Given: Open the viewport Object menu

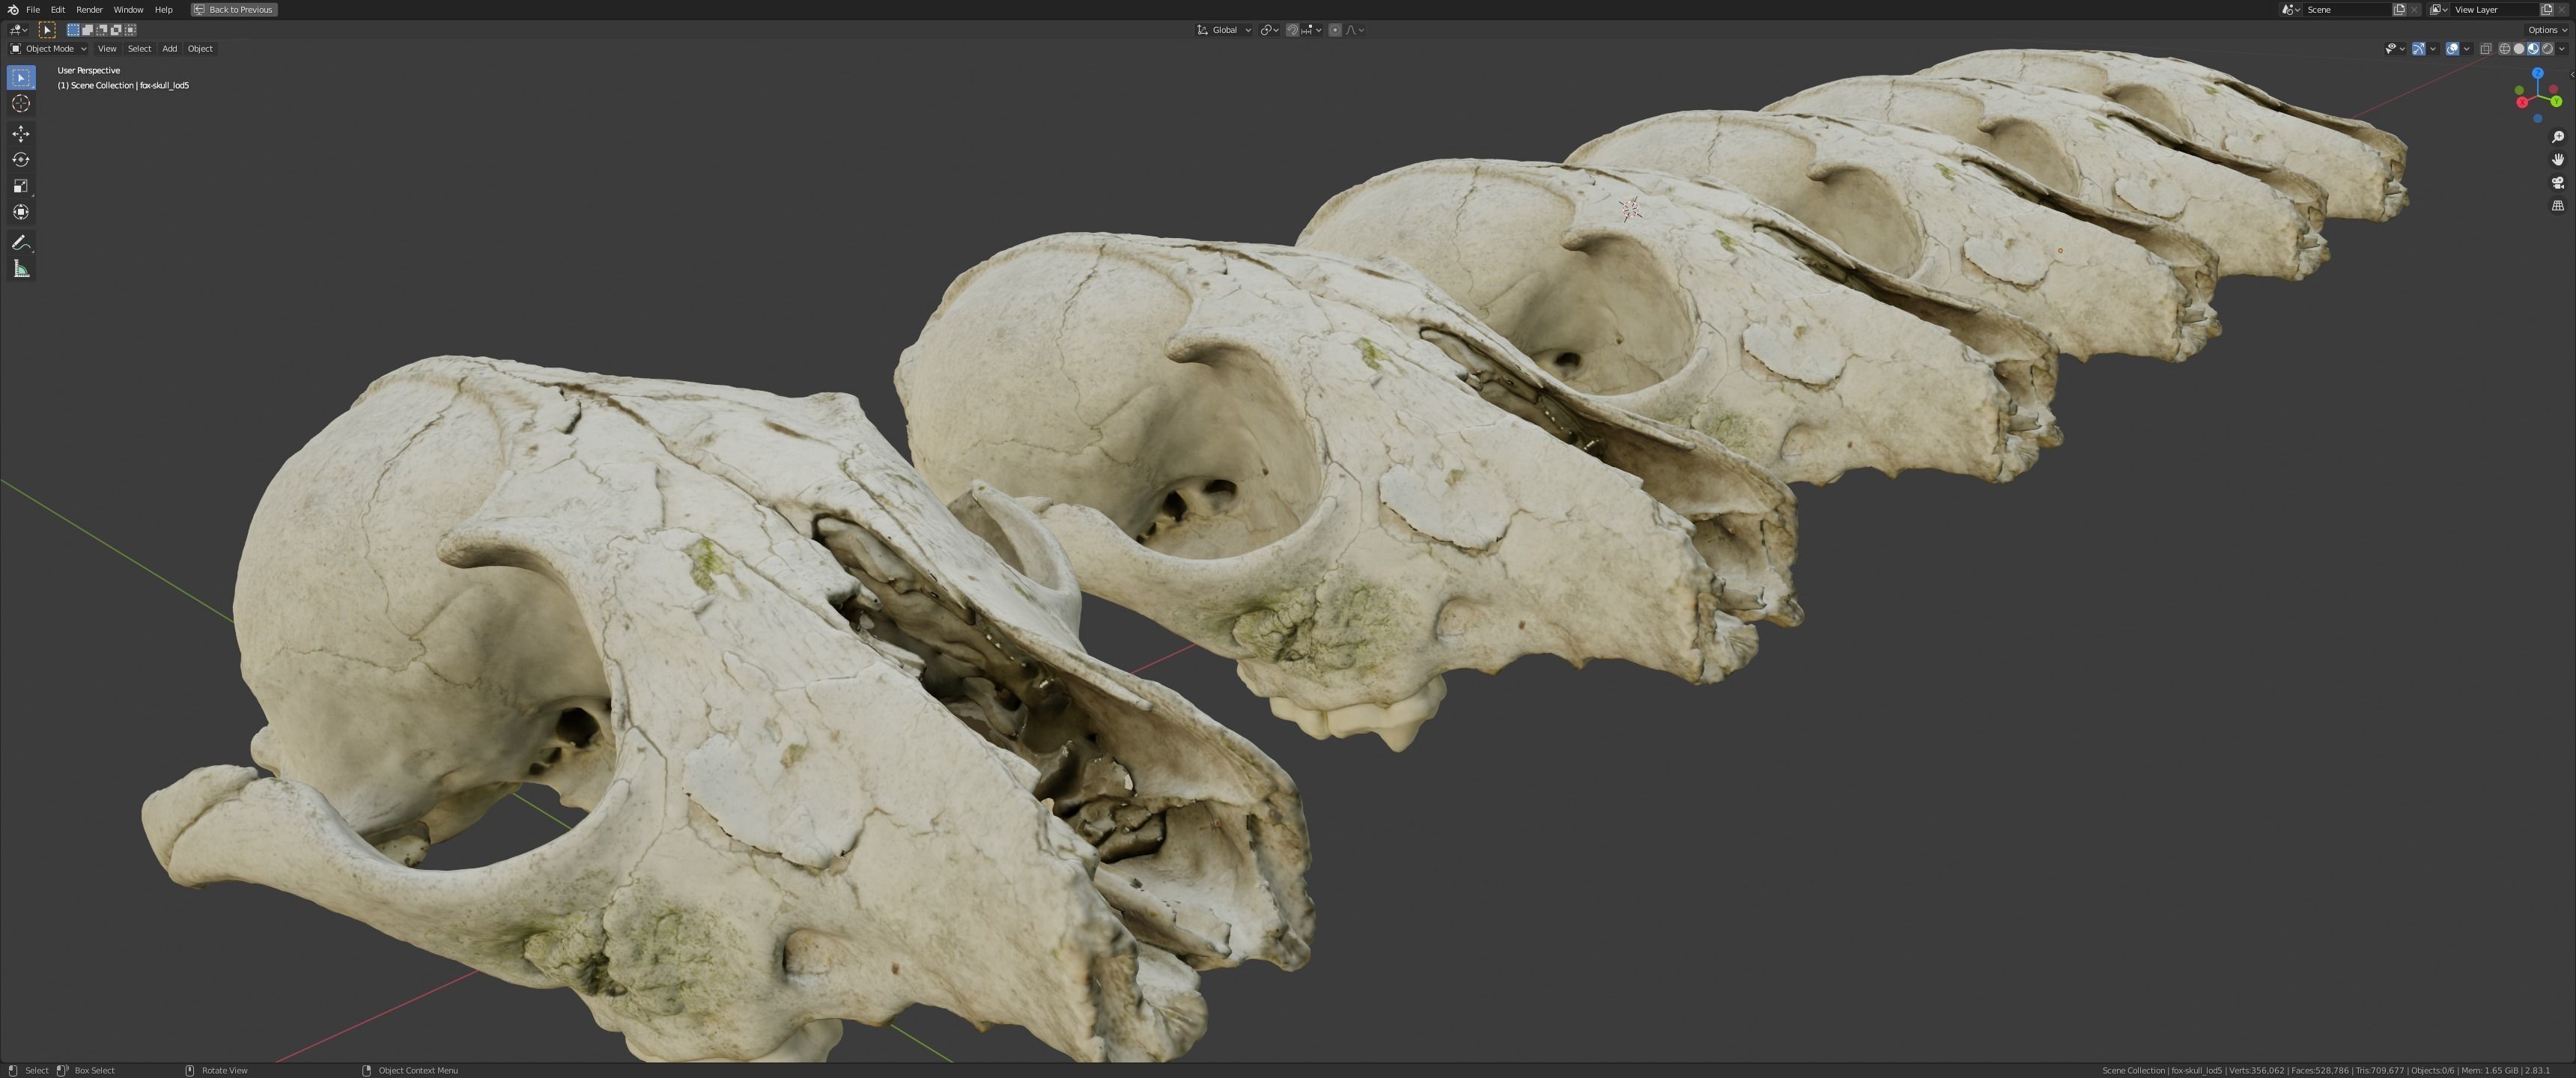Looking at the screenshot, I should point(200,48).
